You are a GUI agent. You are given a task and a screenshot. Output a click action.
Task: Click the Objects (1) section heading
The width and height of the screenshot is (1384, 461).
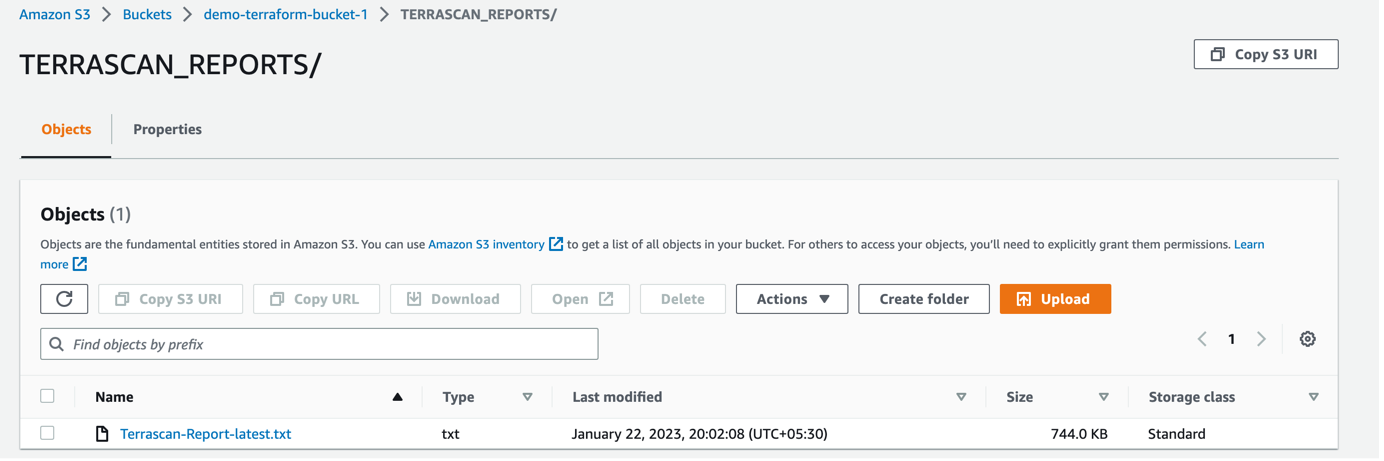pyautogui.click(x=86, y=215)
